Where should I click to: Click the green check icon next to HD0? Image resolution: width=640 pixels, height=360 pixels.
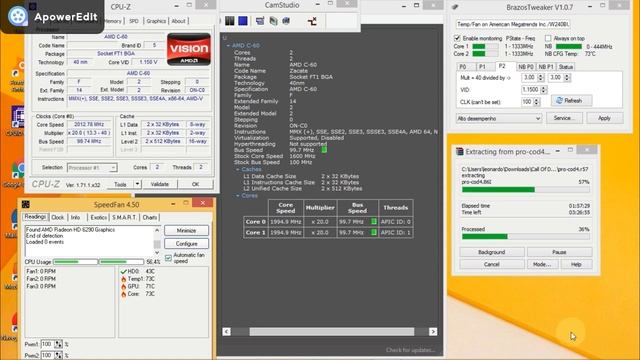123,271
